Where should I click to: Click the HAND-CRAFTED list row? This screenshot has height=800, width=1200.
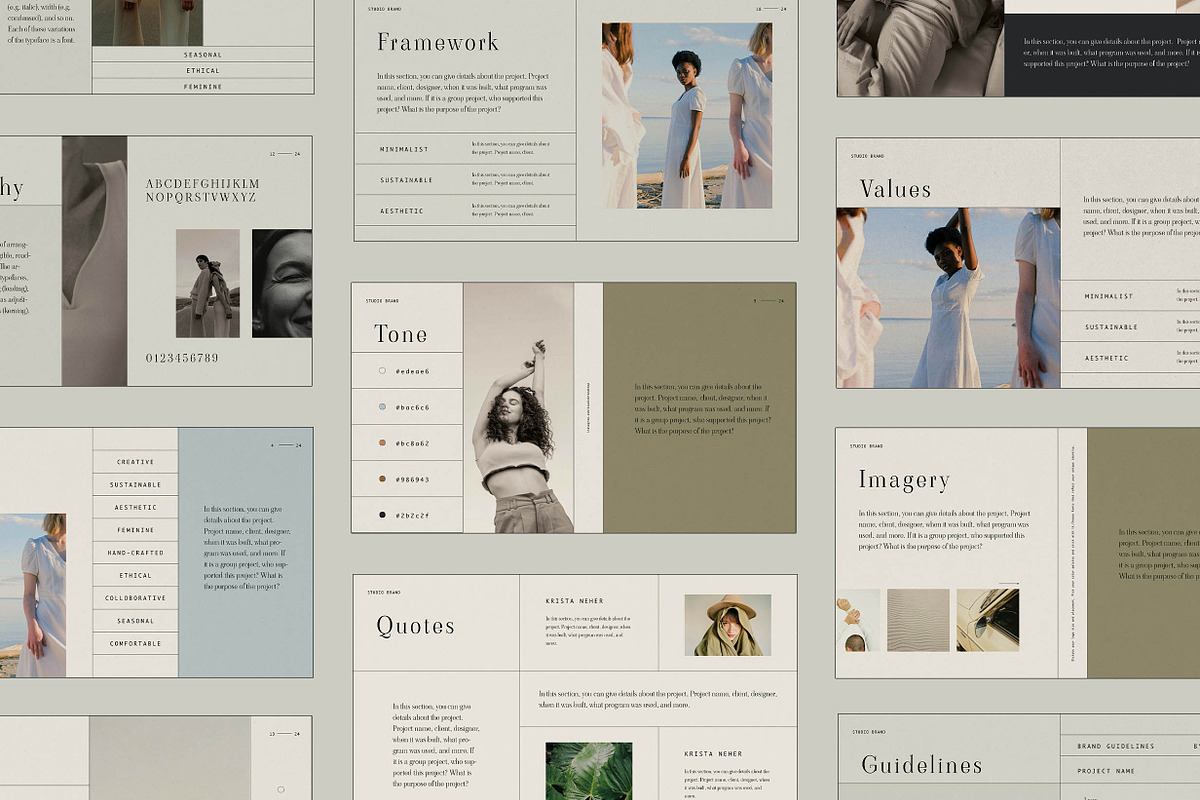pyautogui.click(x=136, y=553)
